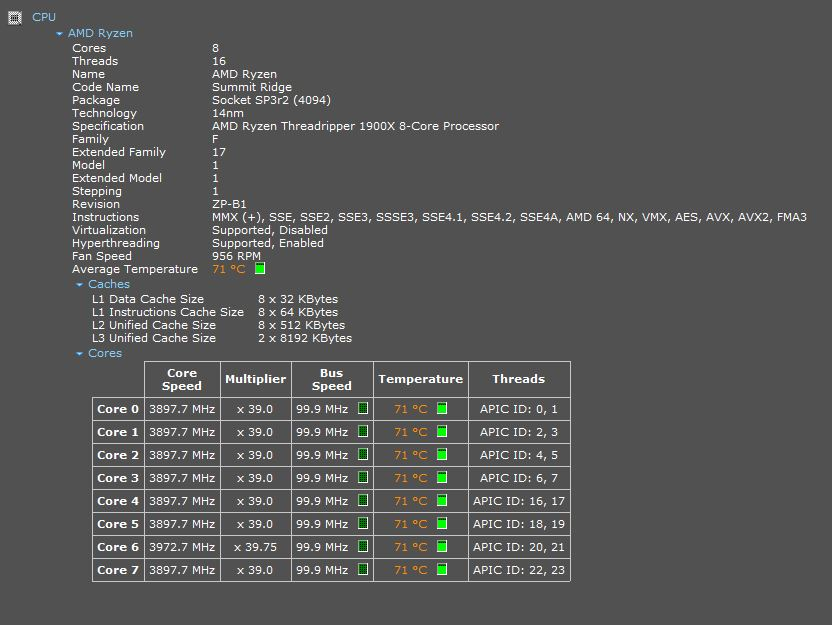
Task: Click the Core 3 temperature indicator square
Action: (x=442, y=478)
